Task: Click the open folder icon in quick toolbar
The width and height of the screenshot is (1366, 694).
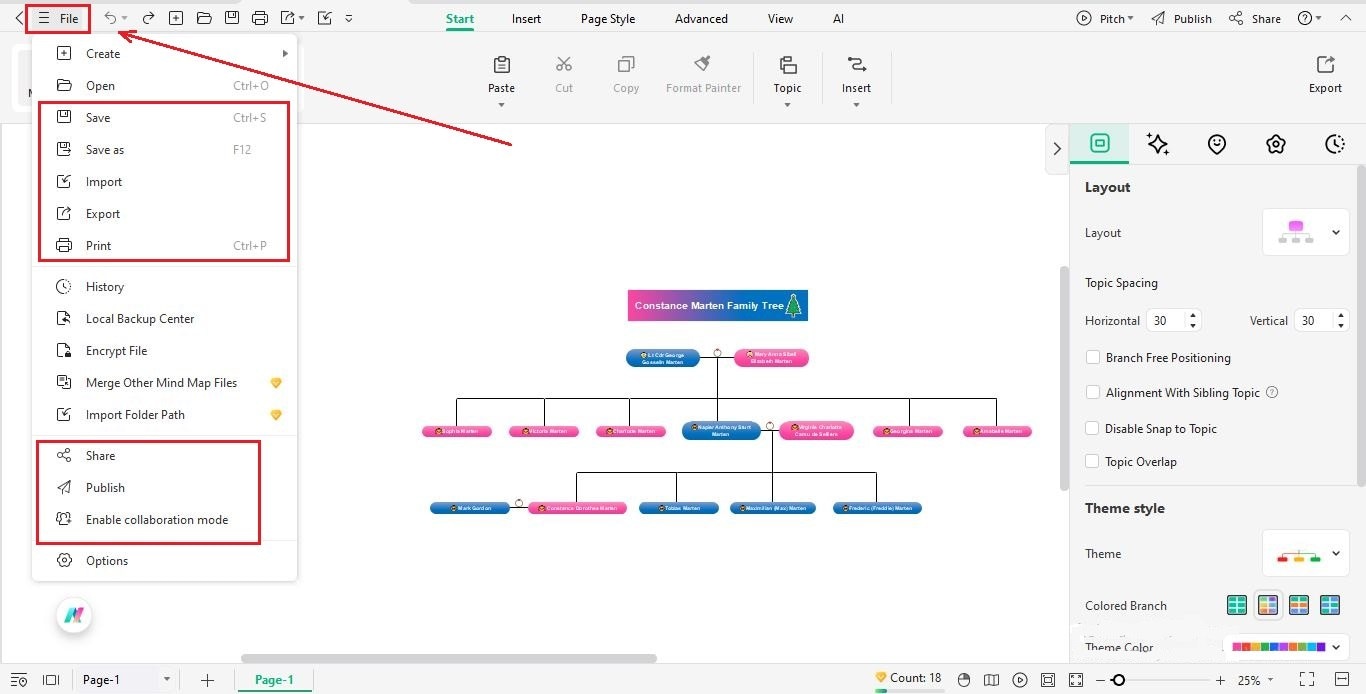Action: [x=204, y=18]
